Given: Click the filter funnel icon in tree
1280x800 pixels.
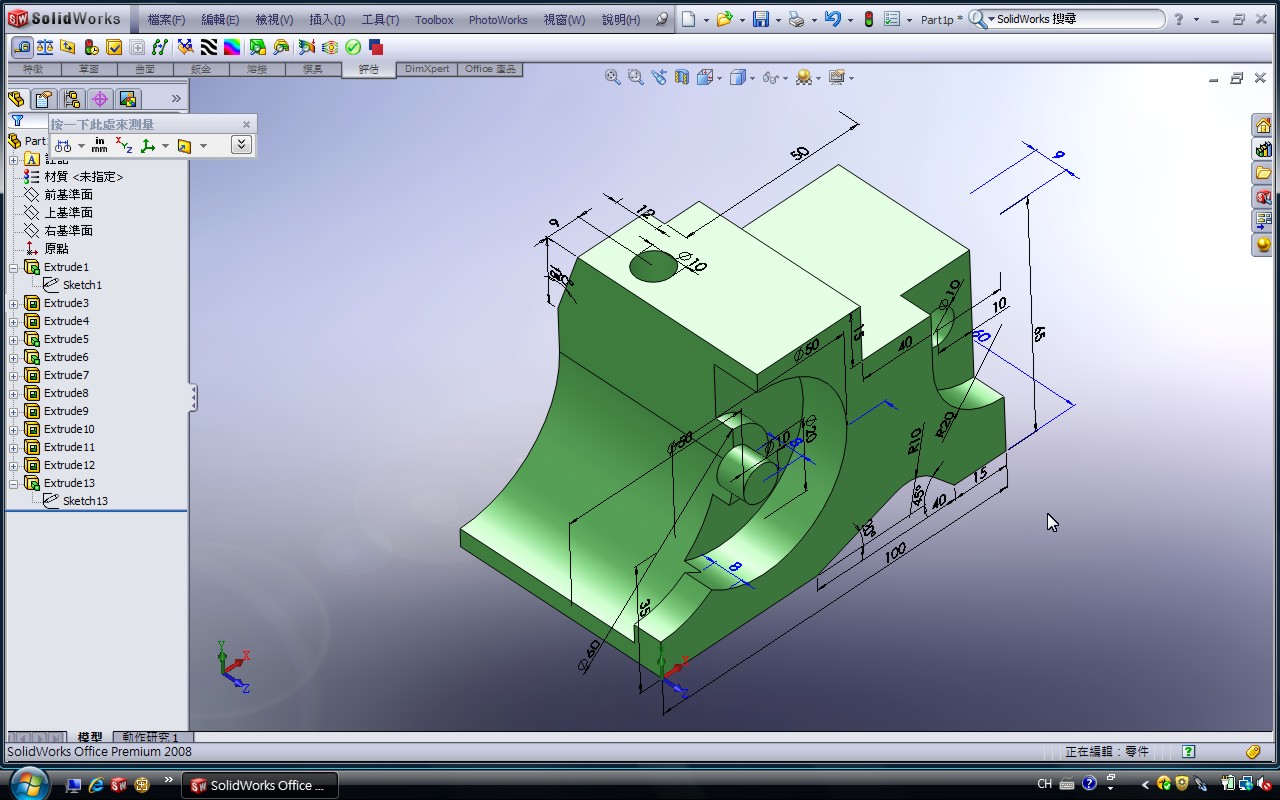Looking at the screenshot, I should point(17,120).
